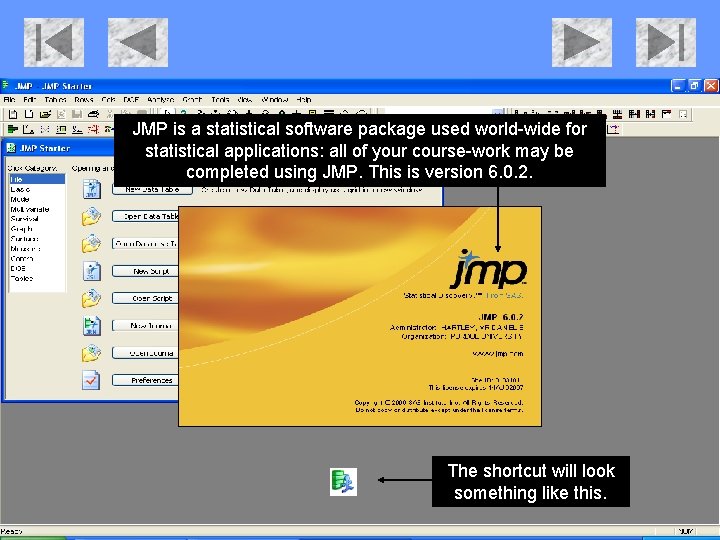720x540 pixels.
Task: Click the JMP splash screen logo
Action: pyautogui.click(x=489, y=269)
